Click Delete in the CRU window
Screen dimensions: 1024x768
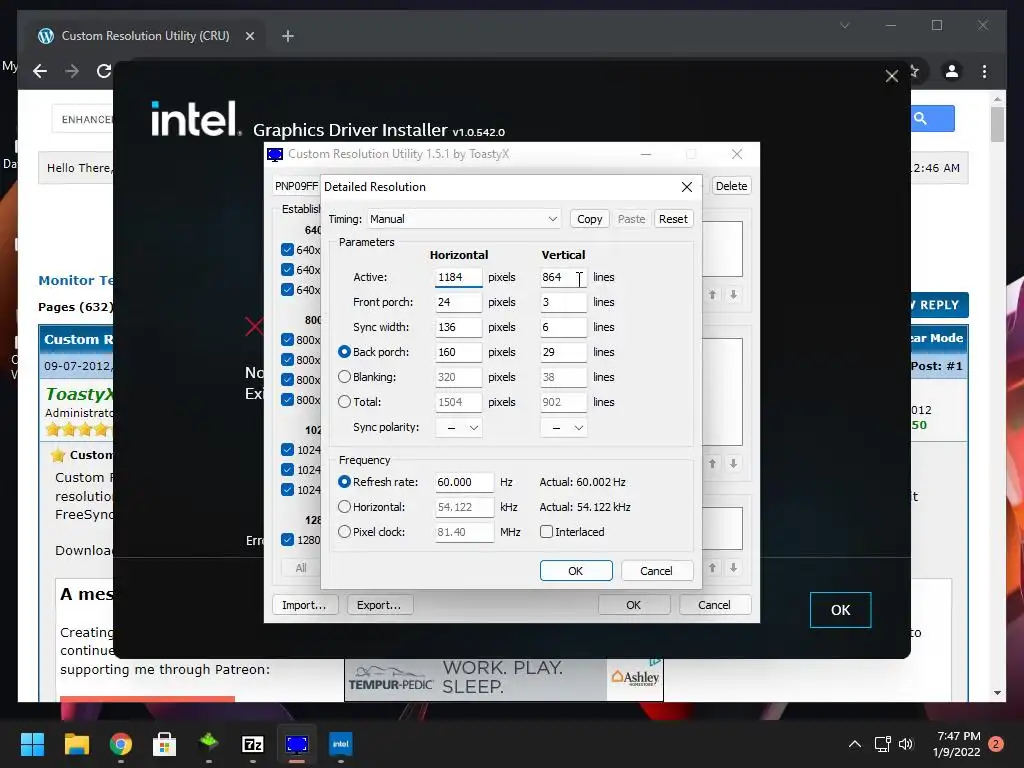(x=731, y=185)
